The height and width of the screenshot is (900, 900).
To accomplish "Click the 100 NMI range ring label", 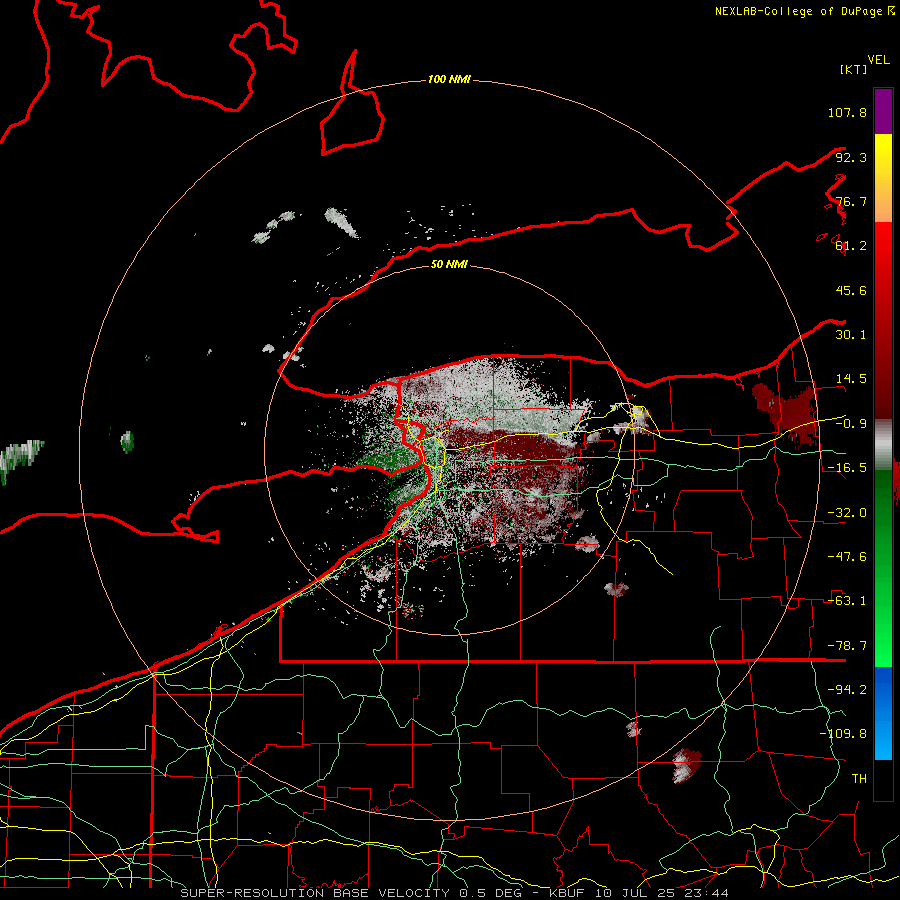I will 449,79.
